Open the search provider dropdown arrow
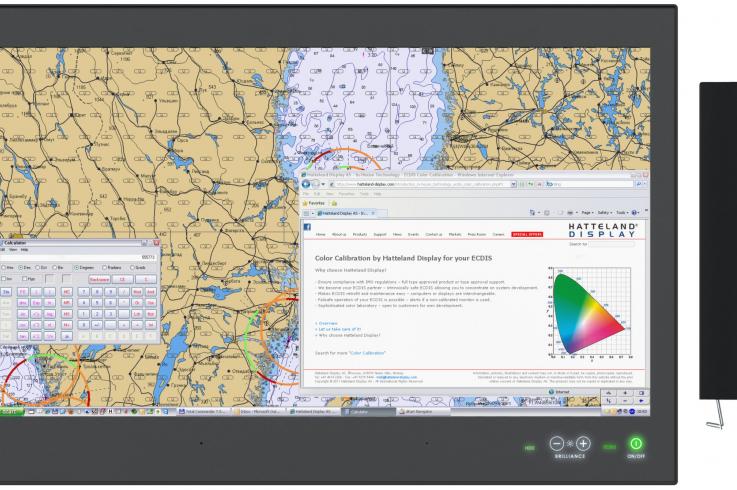The height and width of the screenshot is (490, 737). pos(645,184)
